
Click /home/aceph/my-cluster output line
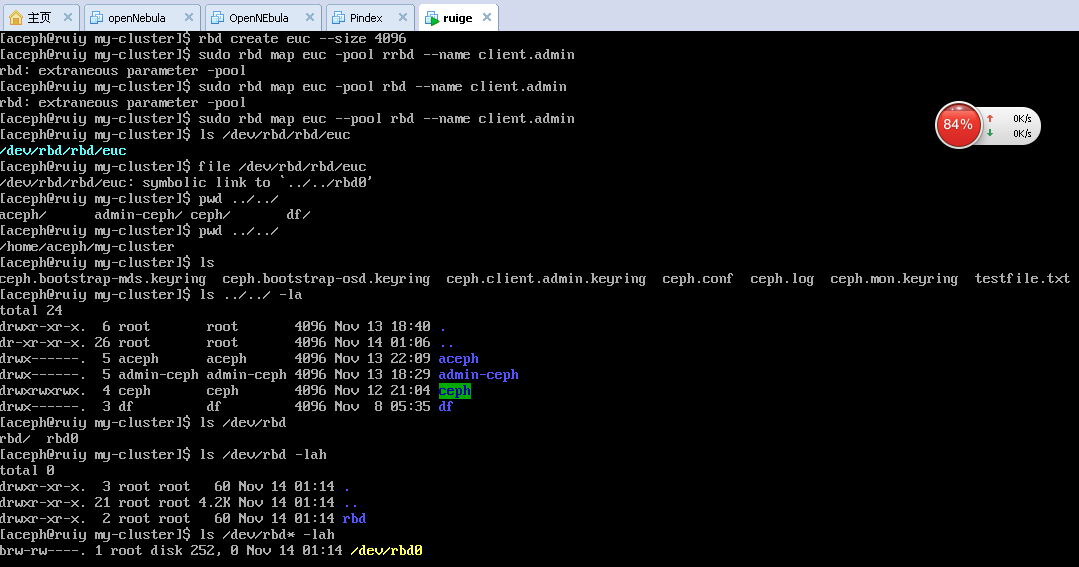(87, 247)
